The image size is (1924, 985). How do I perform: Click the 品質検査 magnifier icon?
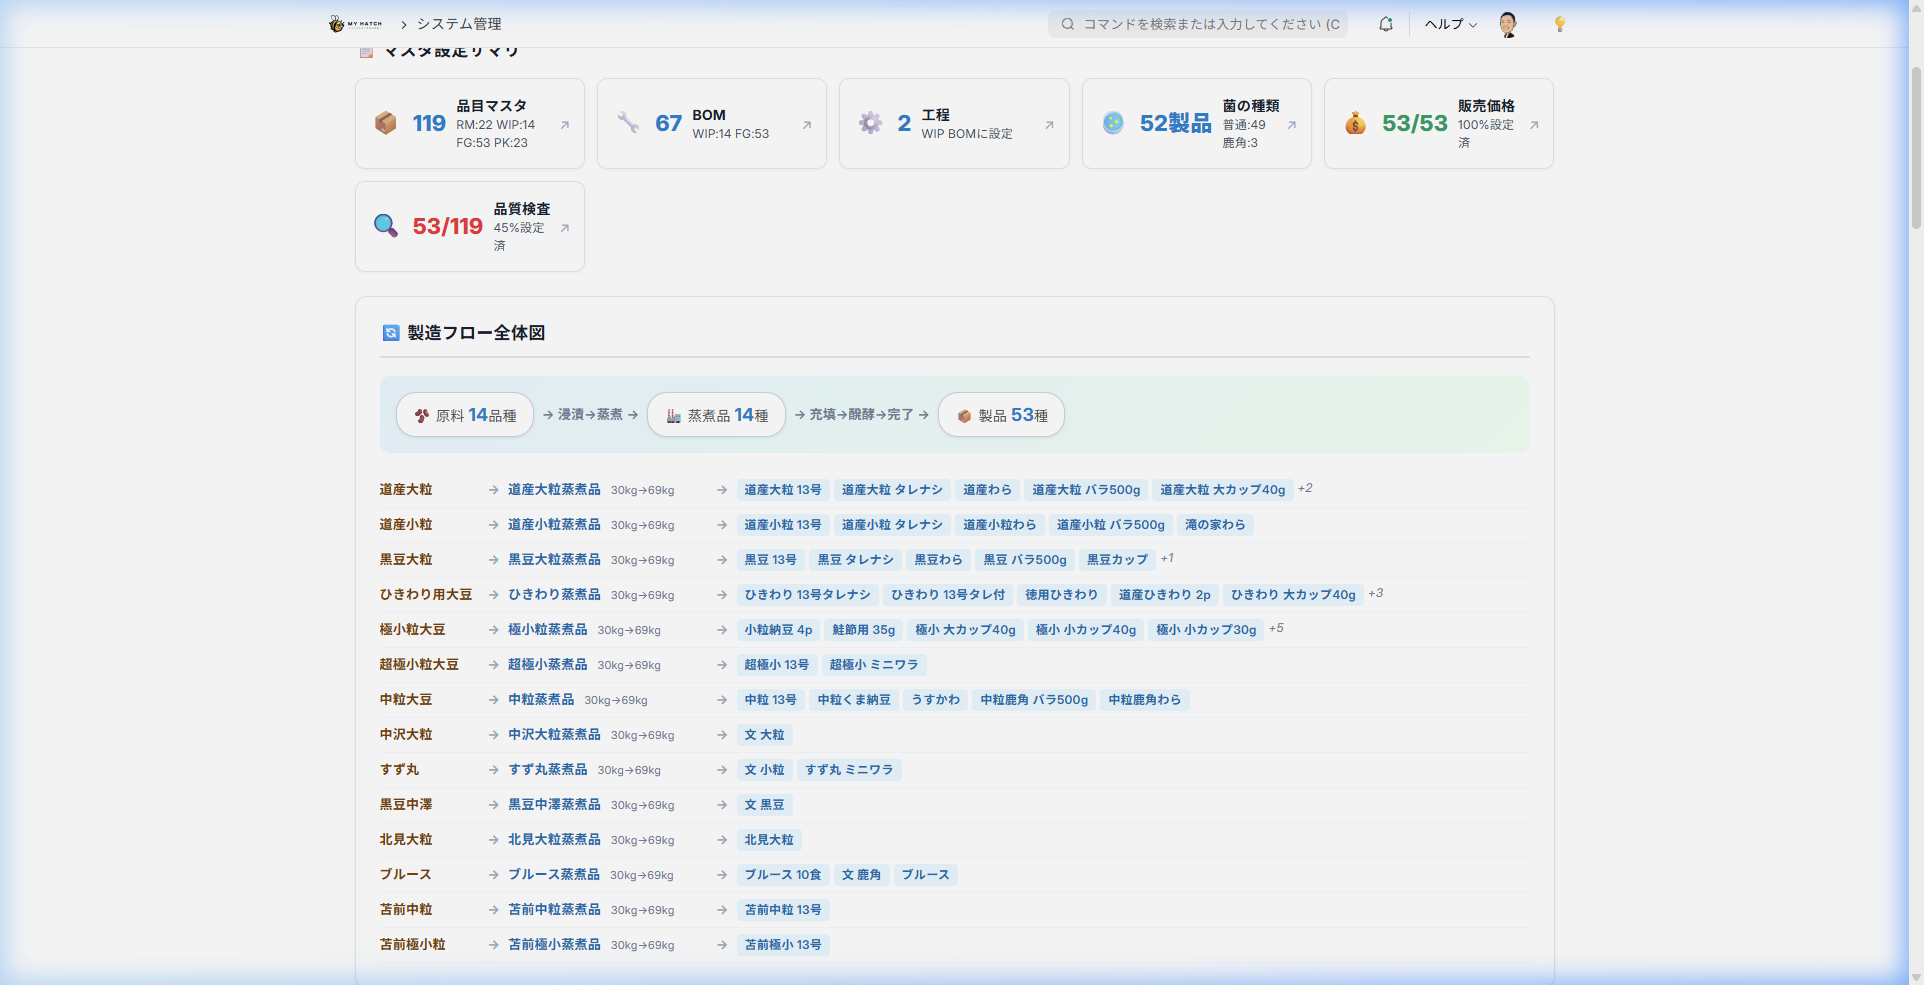tap(386, 226)
